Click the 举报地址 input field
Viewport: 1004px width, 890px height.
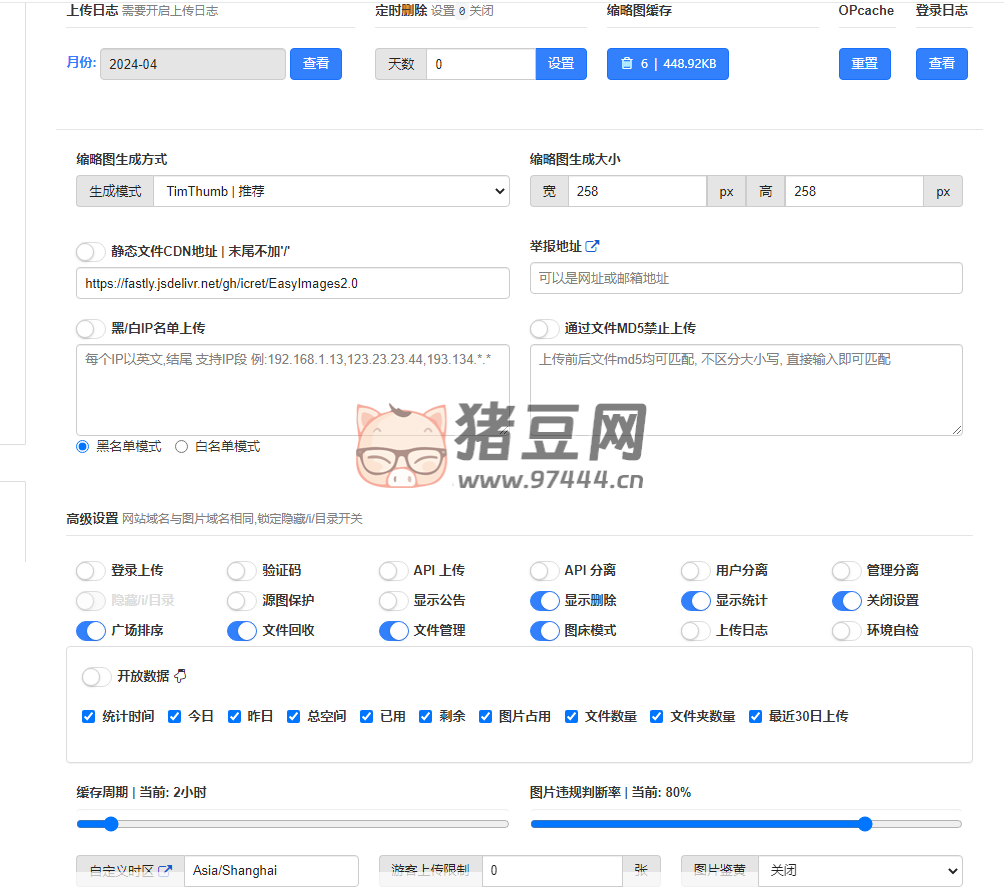pos(745,278)
